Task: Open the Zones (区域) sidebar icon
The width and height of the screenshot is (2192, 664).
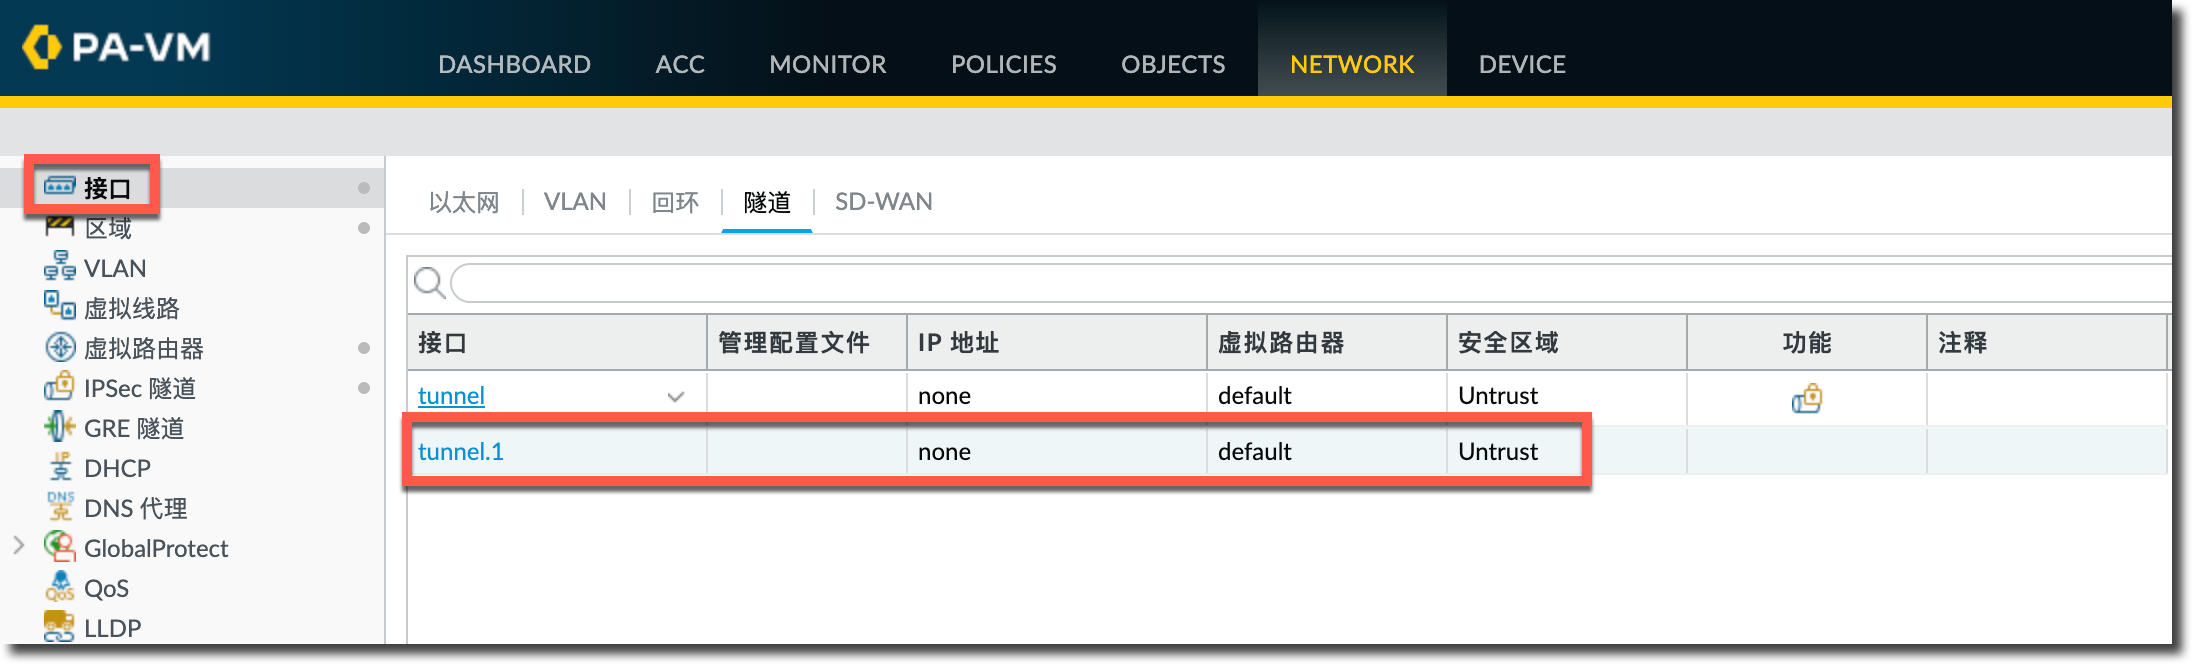Action: pos(60,227)
